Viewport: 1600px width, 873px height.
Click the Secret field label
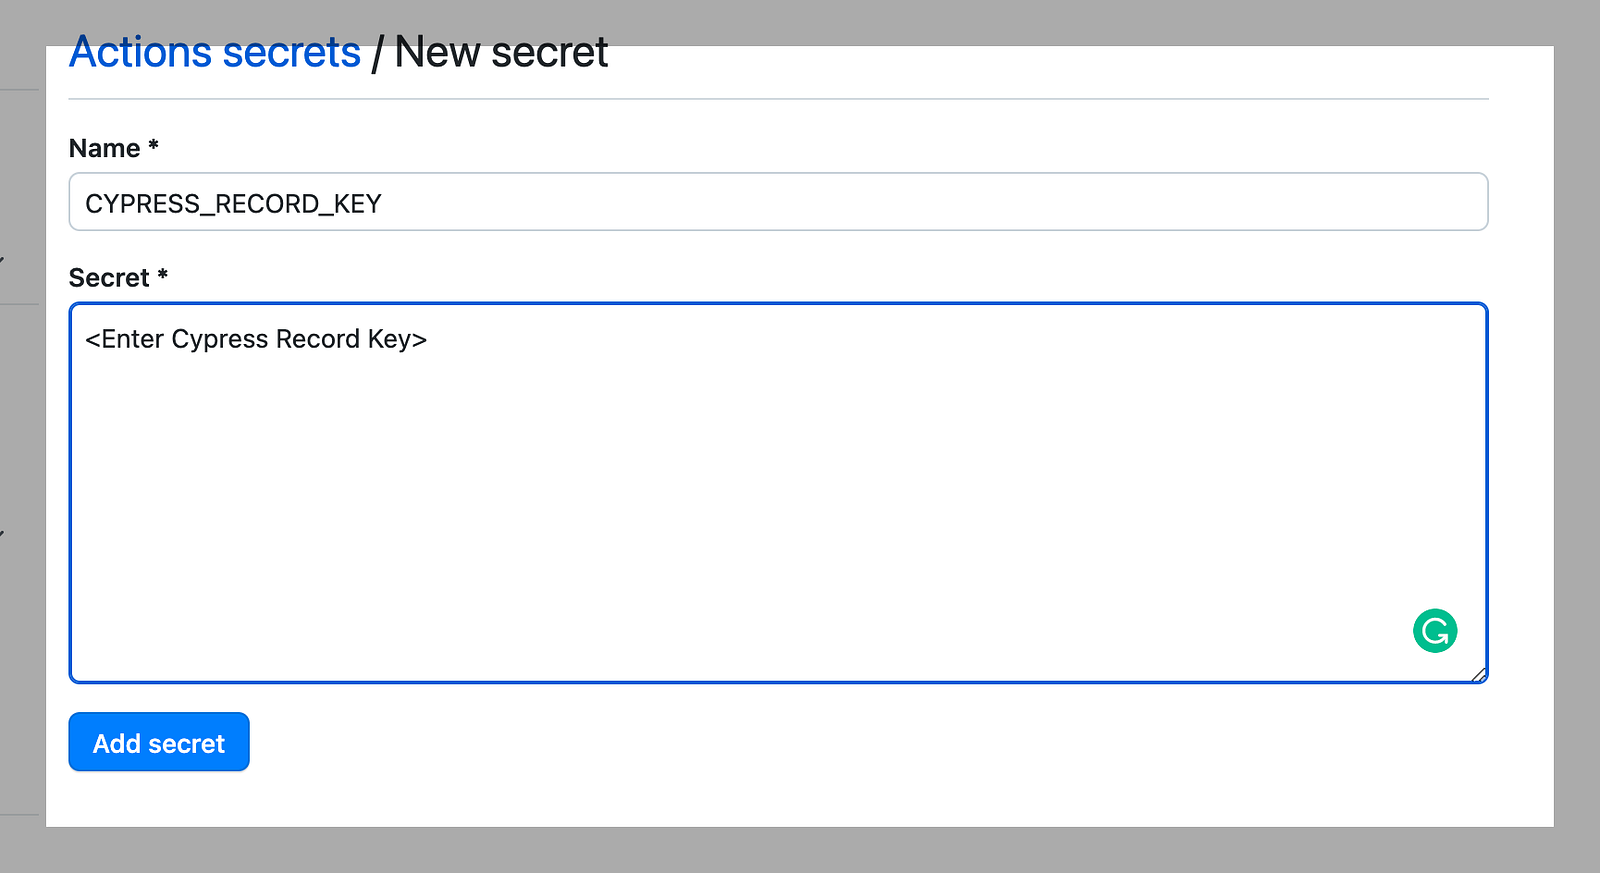pos(109,277)
